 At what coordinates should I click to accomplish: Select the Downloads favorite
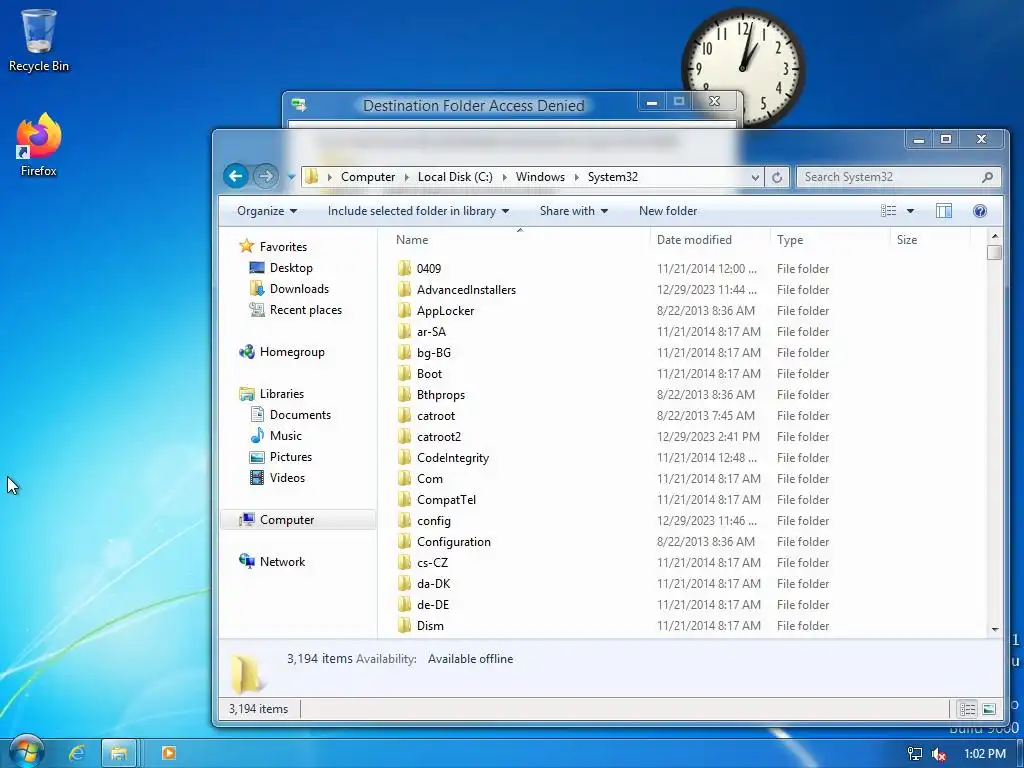(289, 289)
